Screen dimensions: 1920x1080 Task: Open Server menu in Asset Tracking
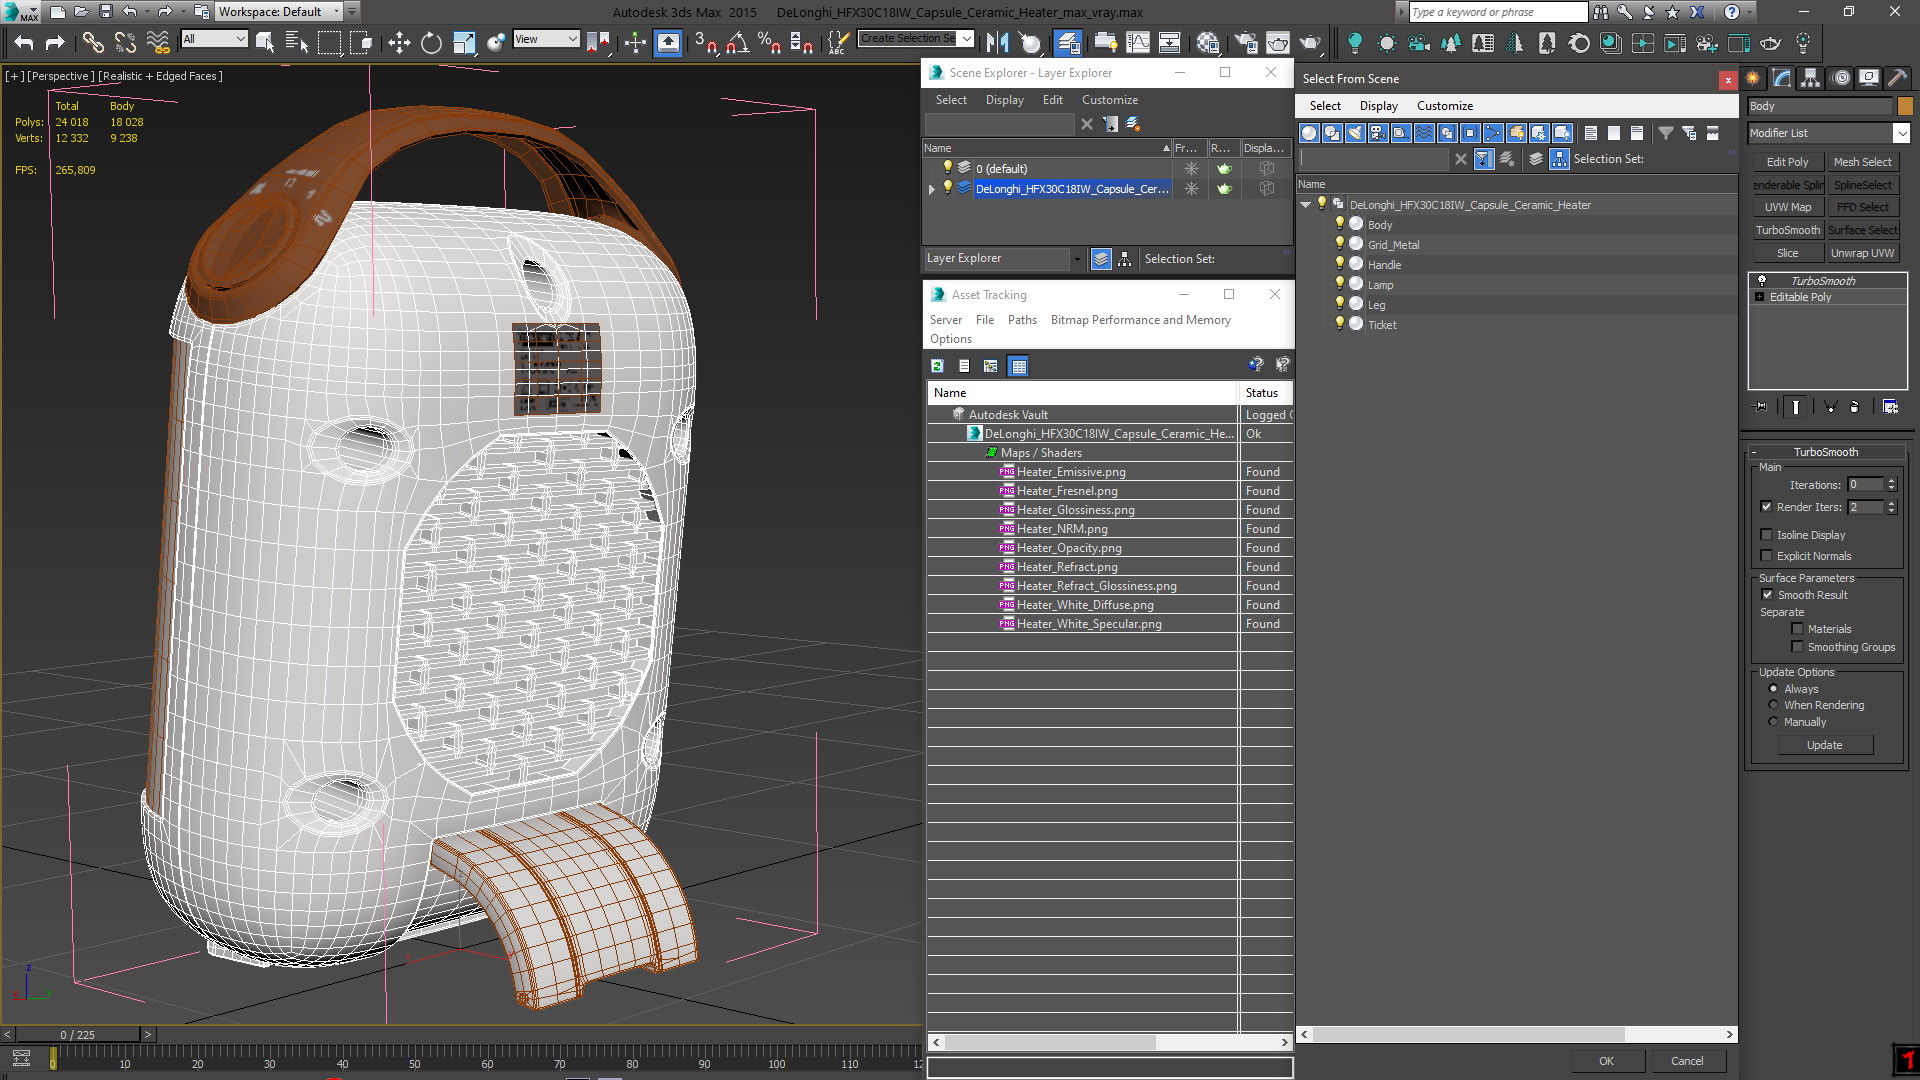[x=945, y=320]
